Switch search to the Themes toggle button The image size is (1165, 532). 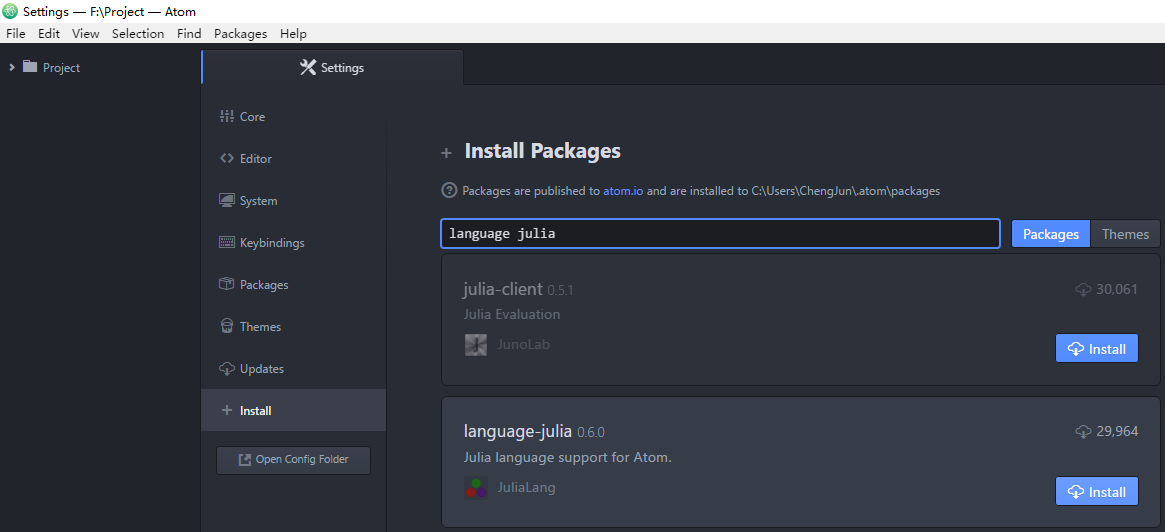pos(1125,234)
